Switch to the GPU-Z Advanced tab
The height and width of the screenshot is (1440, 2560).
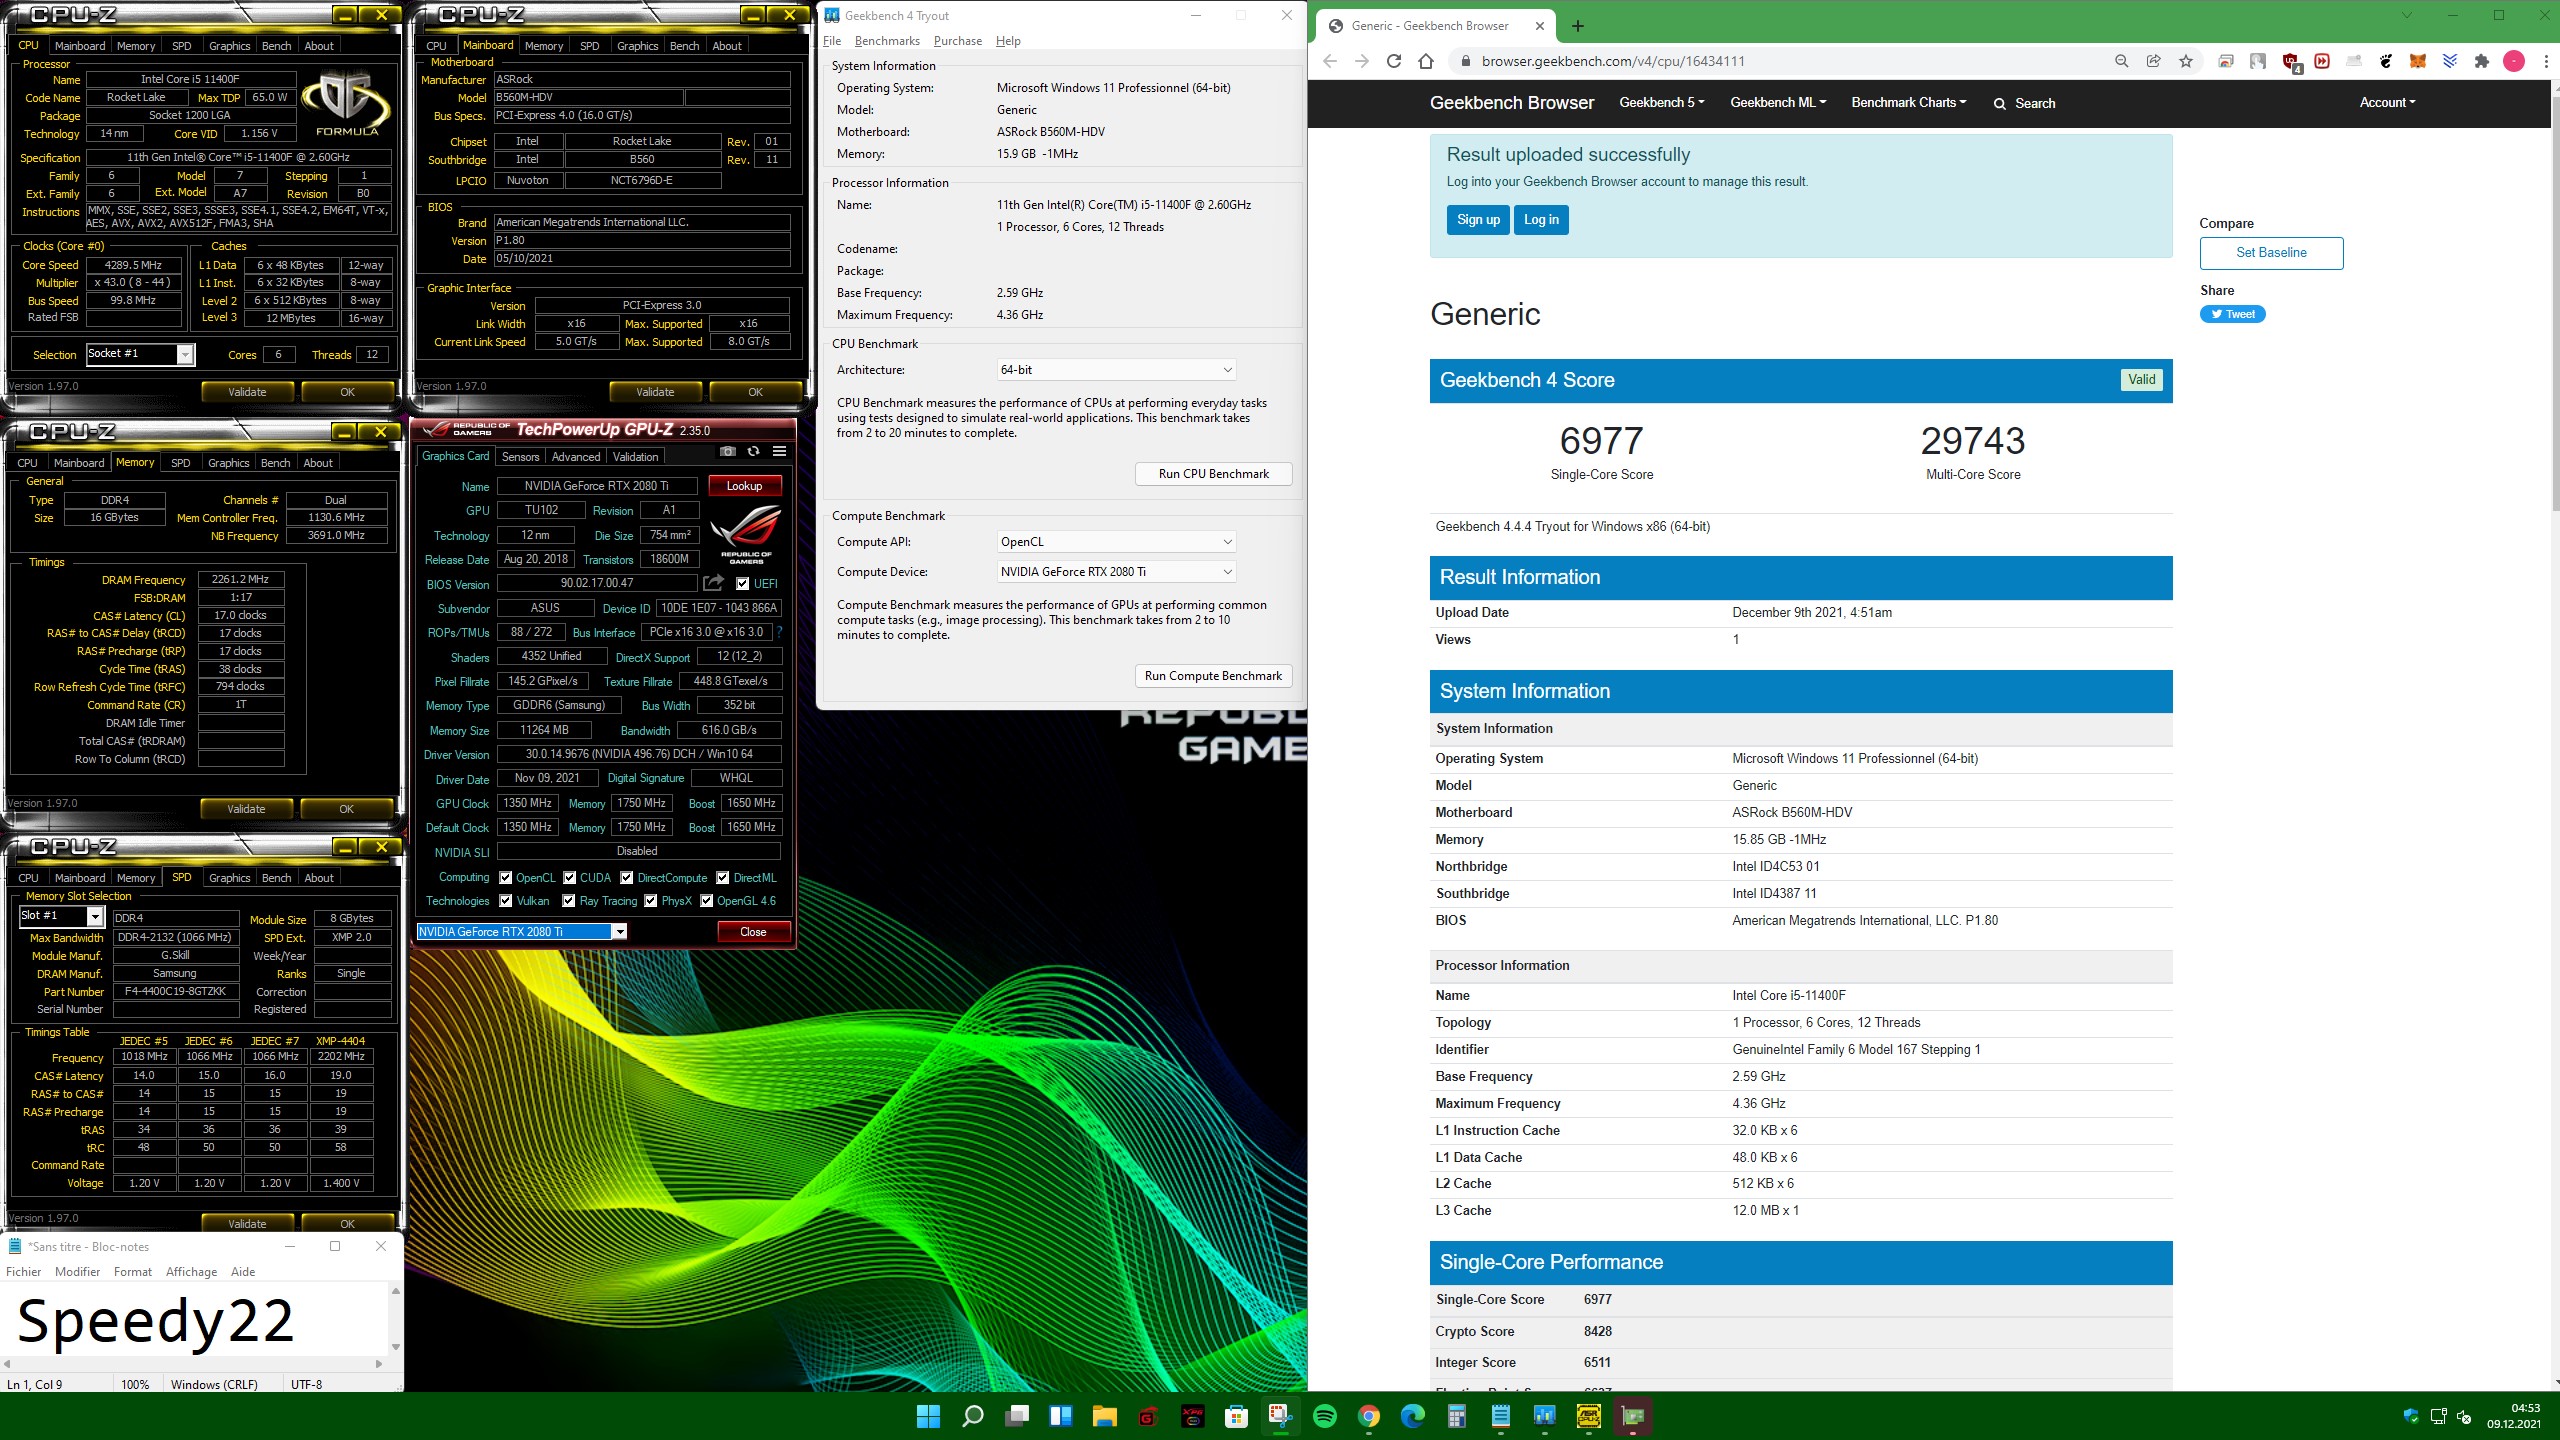coord(576,457)
